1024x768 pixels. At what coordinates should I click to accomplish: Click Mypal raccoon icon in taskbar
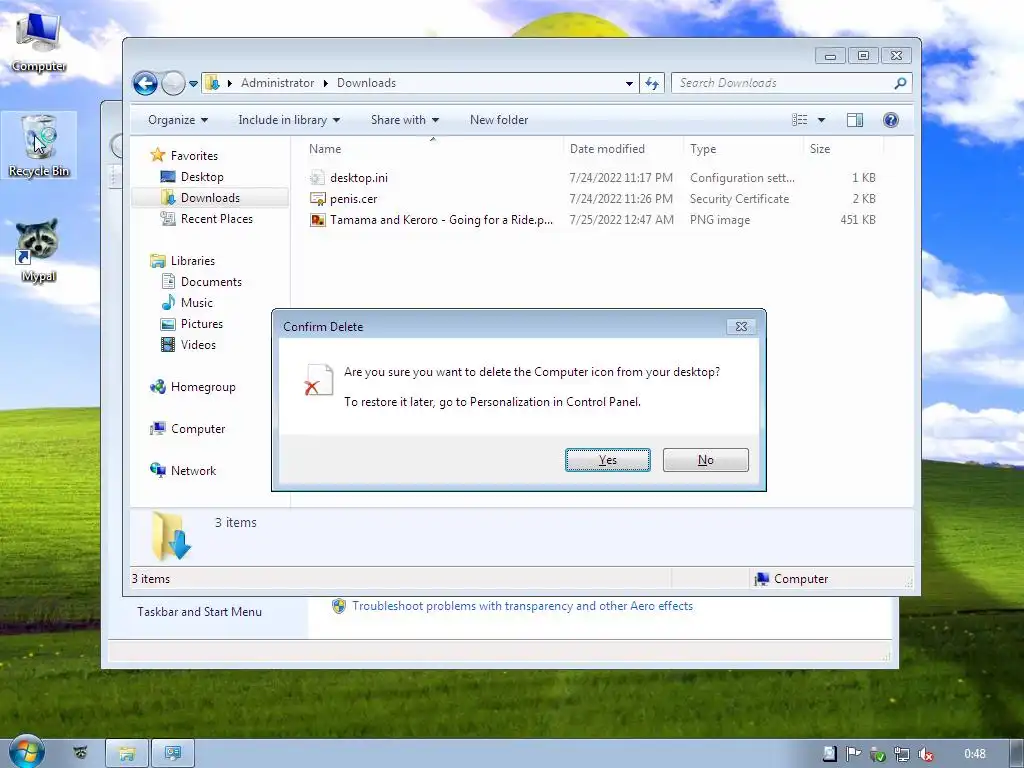pos(80,753)
